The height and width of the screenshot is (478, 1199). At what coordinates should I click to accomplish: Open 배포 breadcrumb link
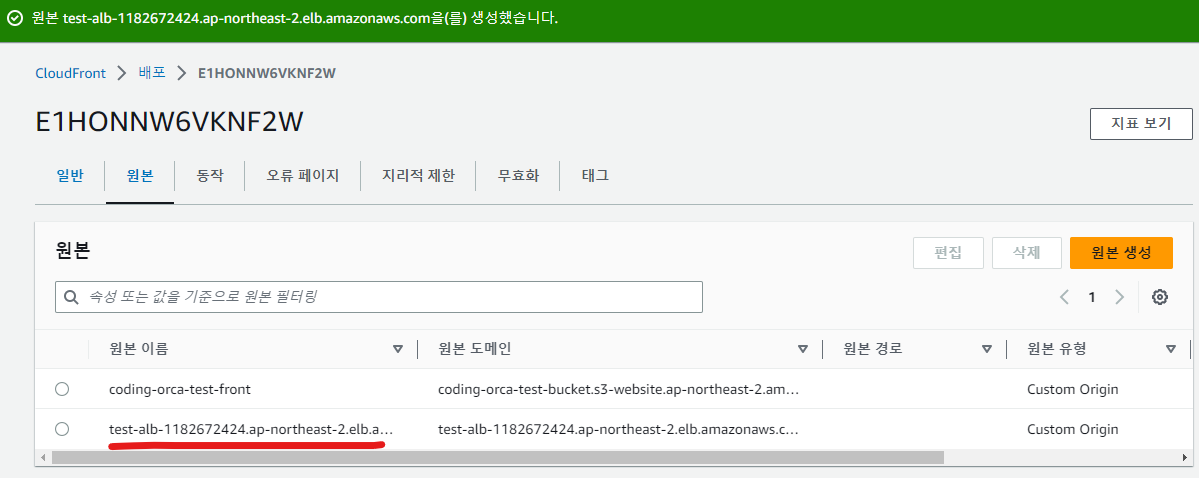(151, 73)
